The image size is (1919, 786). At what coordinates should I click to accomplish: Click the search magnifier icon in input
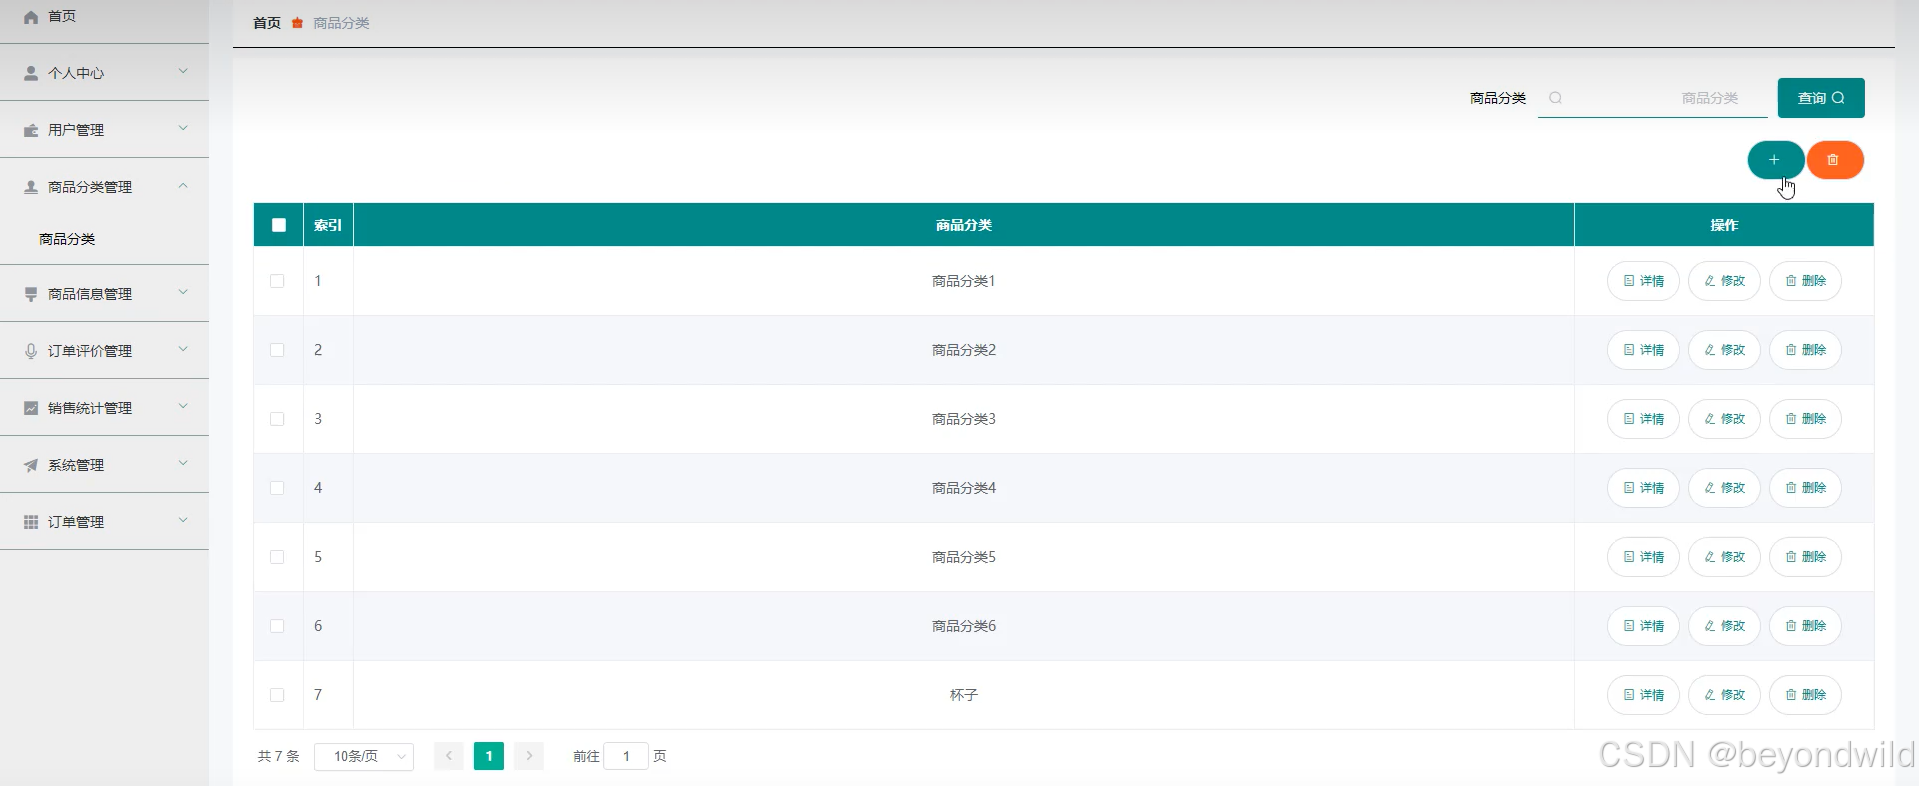point(1555,98)
